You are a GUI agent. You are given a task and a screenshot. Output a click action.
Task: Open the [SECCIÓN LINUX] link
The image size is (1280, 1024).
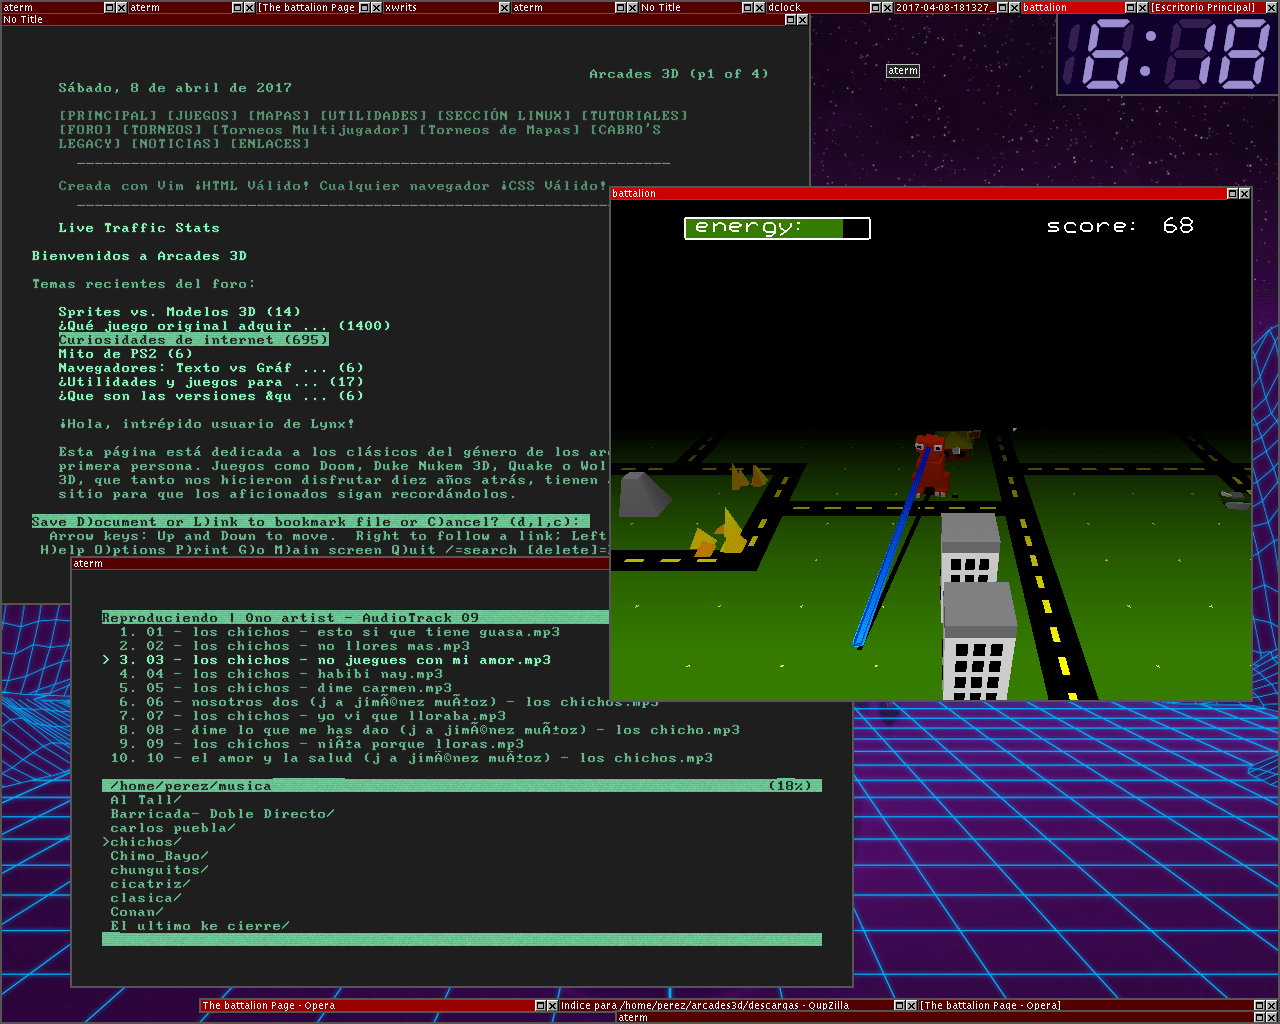pos(504,116)
